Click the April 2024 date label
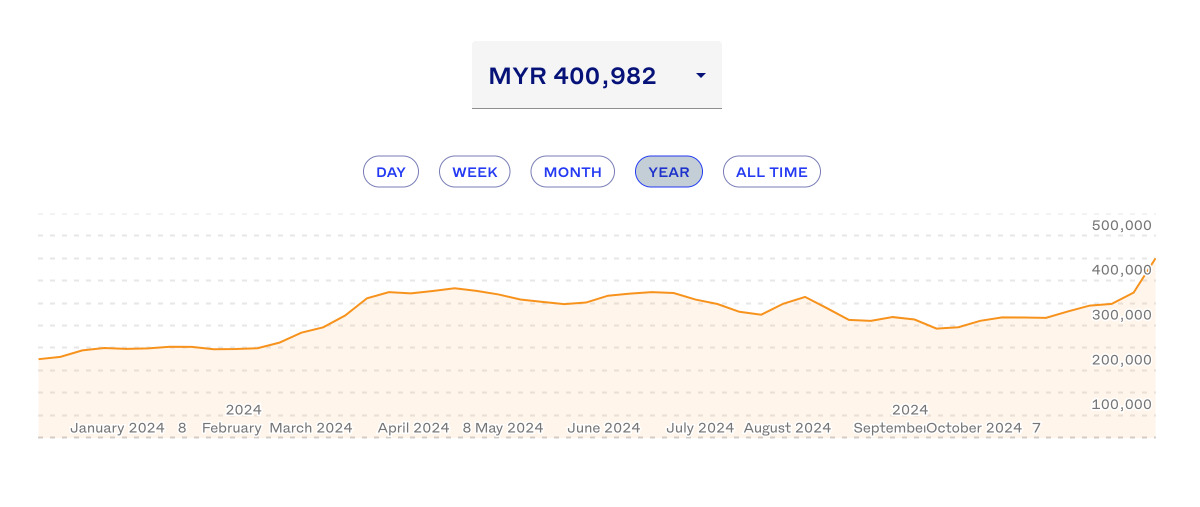The width and height of the screenshot is (1200, 507). (x=413, y=428)
